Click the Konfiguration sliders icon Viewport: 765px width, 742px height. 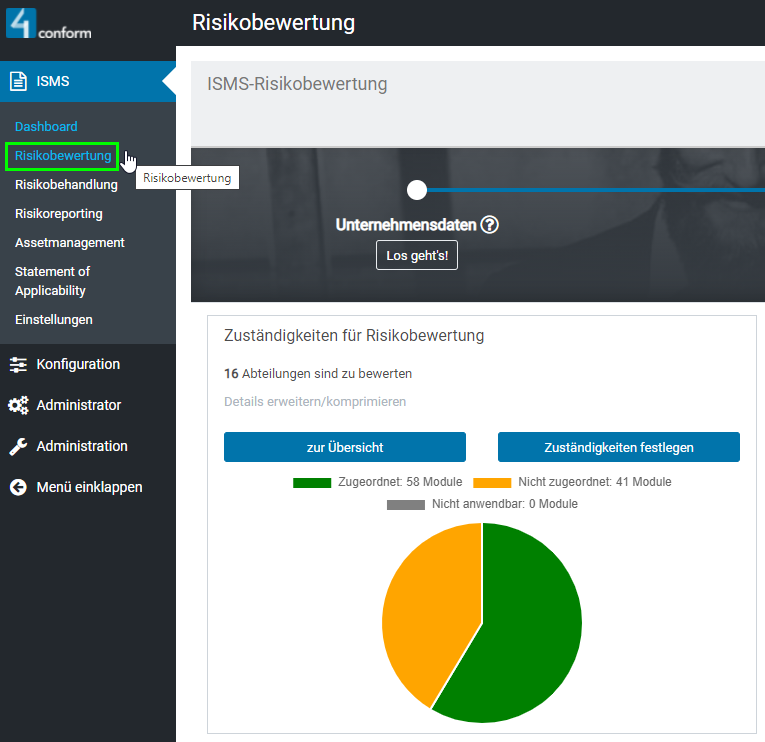pyautogui.click(x=18, y=365)
